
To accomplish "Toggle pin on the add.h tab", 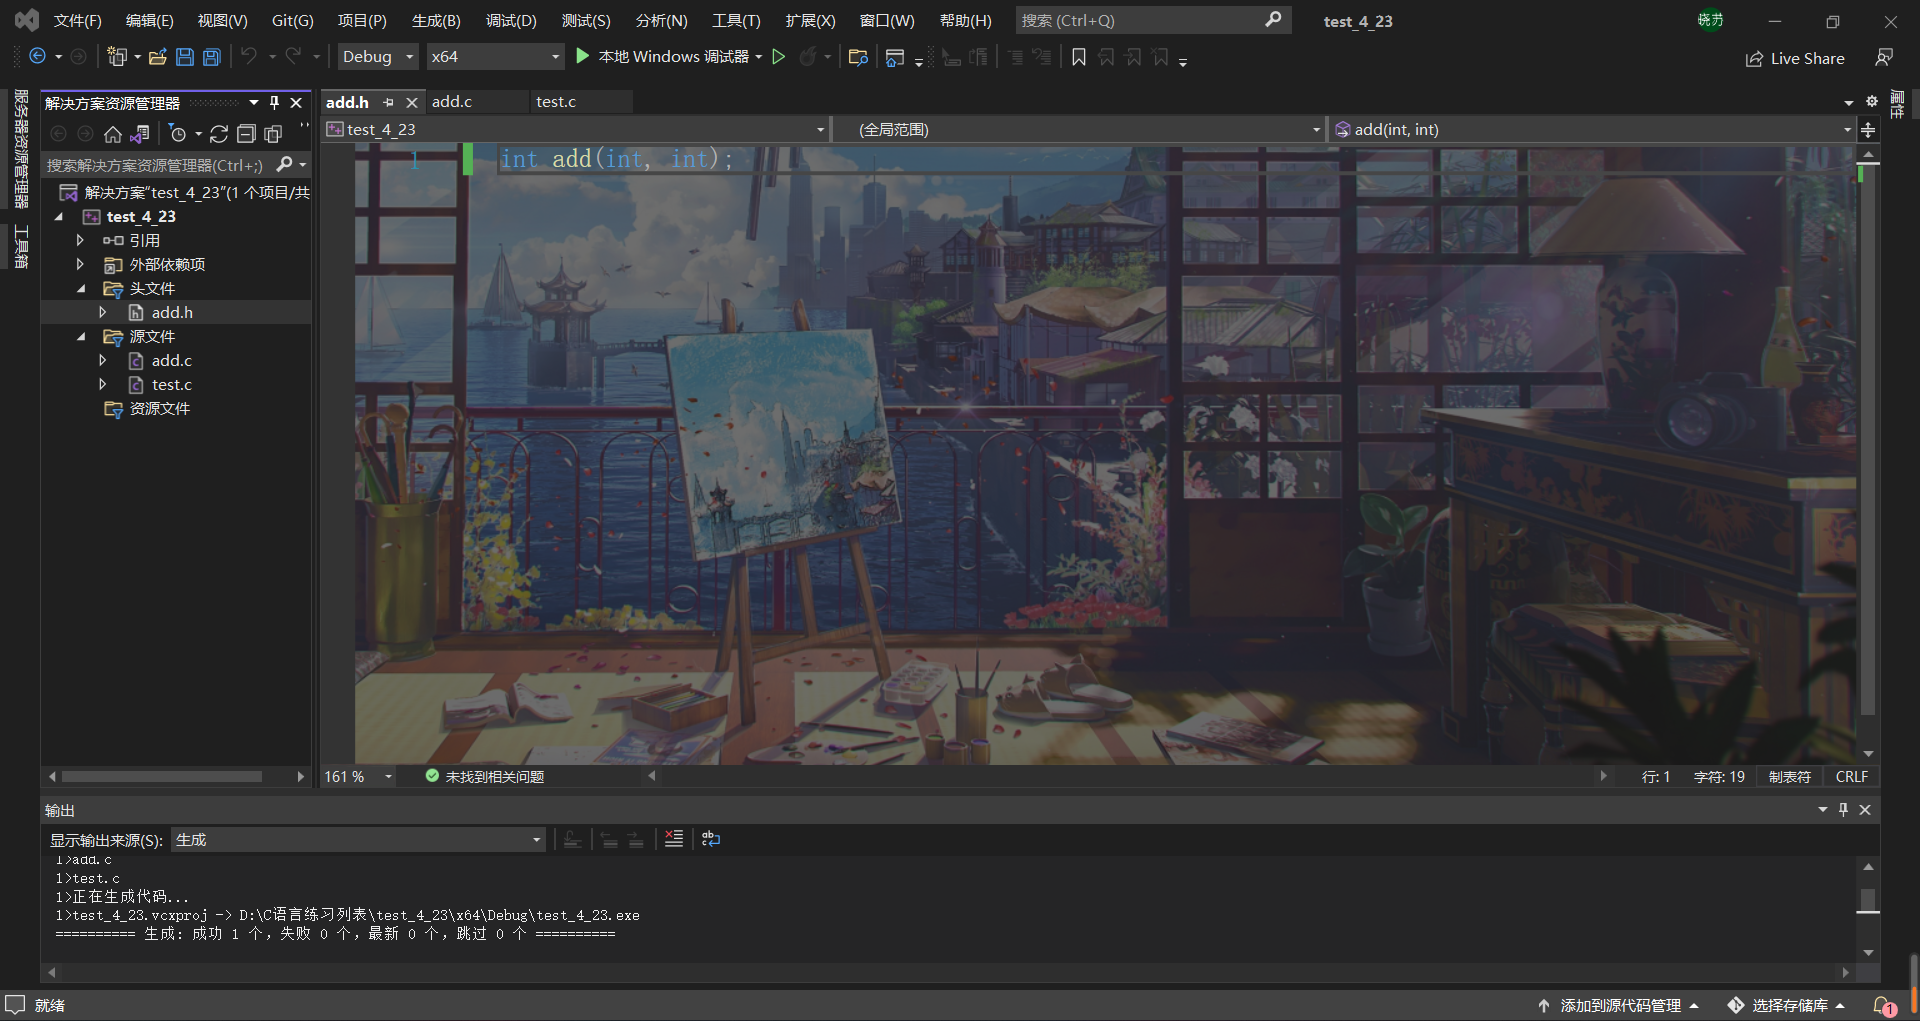I will tap(388, 102).
